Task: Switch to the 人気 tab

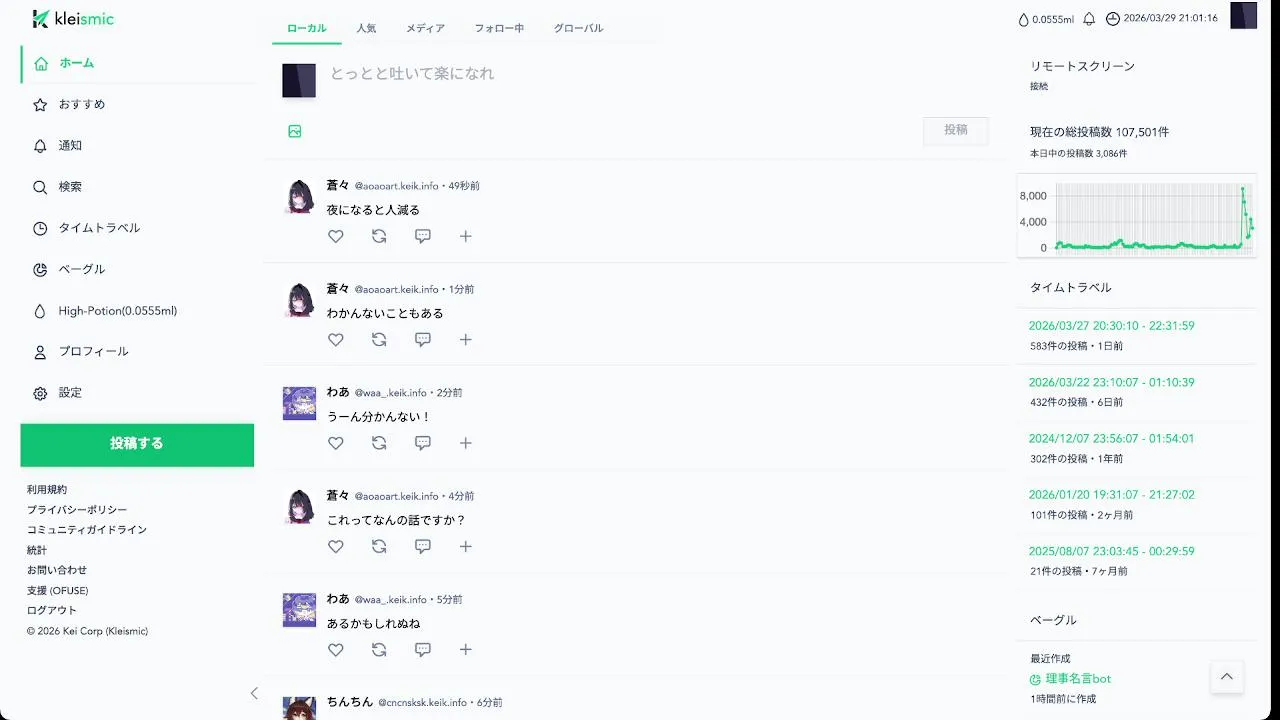Action: (x=366, y=28)
